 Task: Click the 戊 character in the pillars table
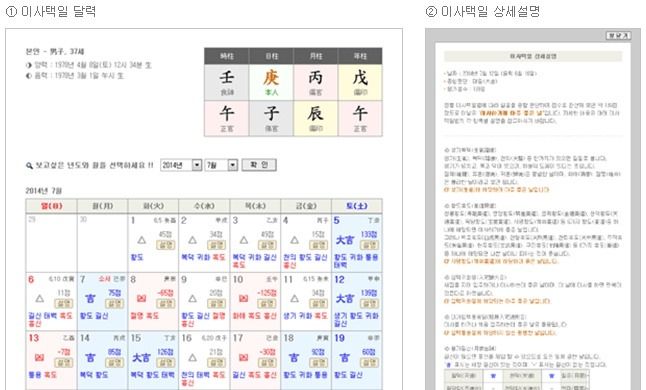(x=360, y=77)
